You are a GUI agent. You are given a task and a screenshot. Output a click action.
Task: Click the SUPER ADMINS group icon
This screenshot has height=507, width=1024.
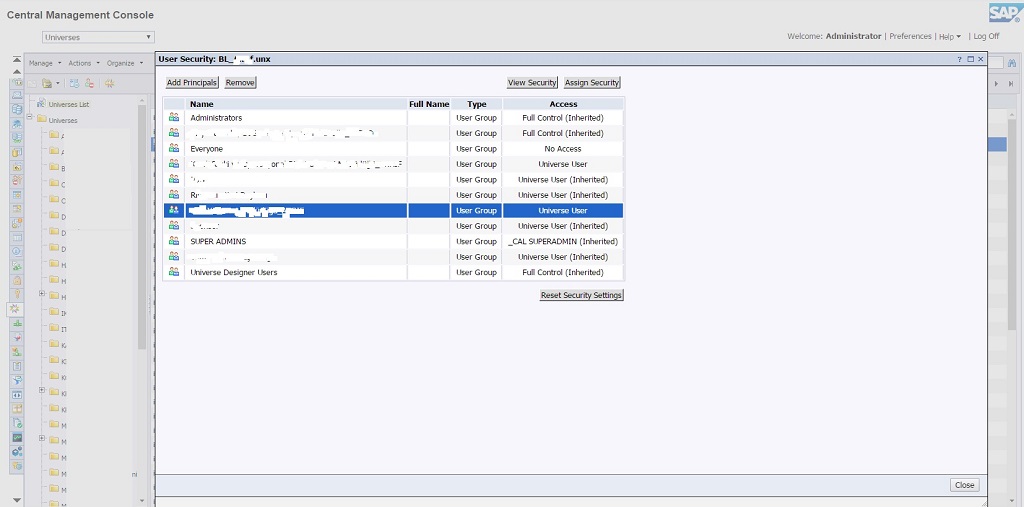174,241
